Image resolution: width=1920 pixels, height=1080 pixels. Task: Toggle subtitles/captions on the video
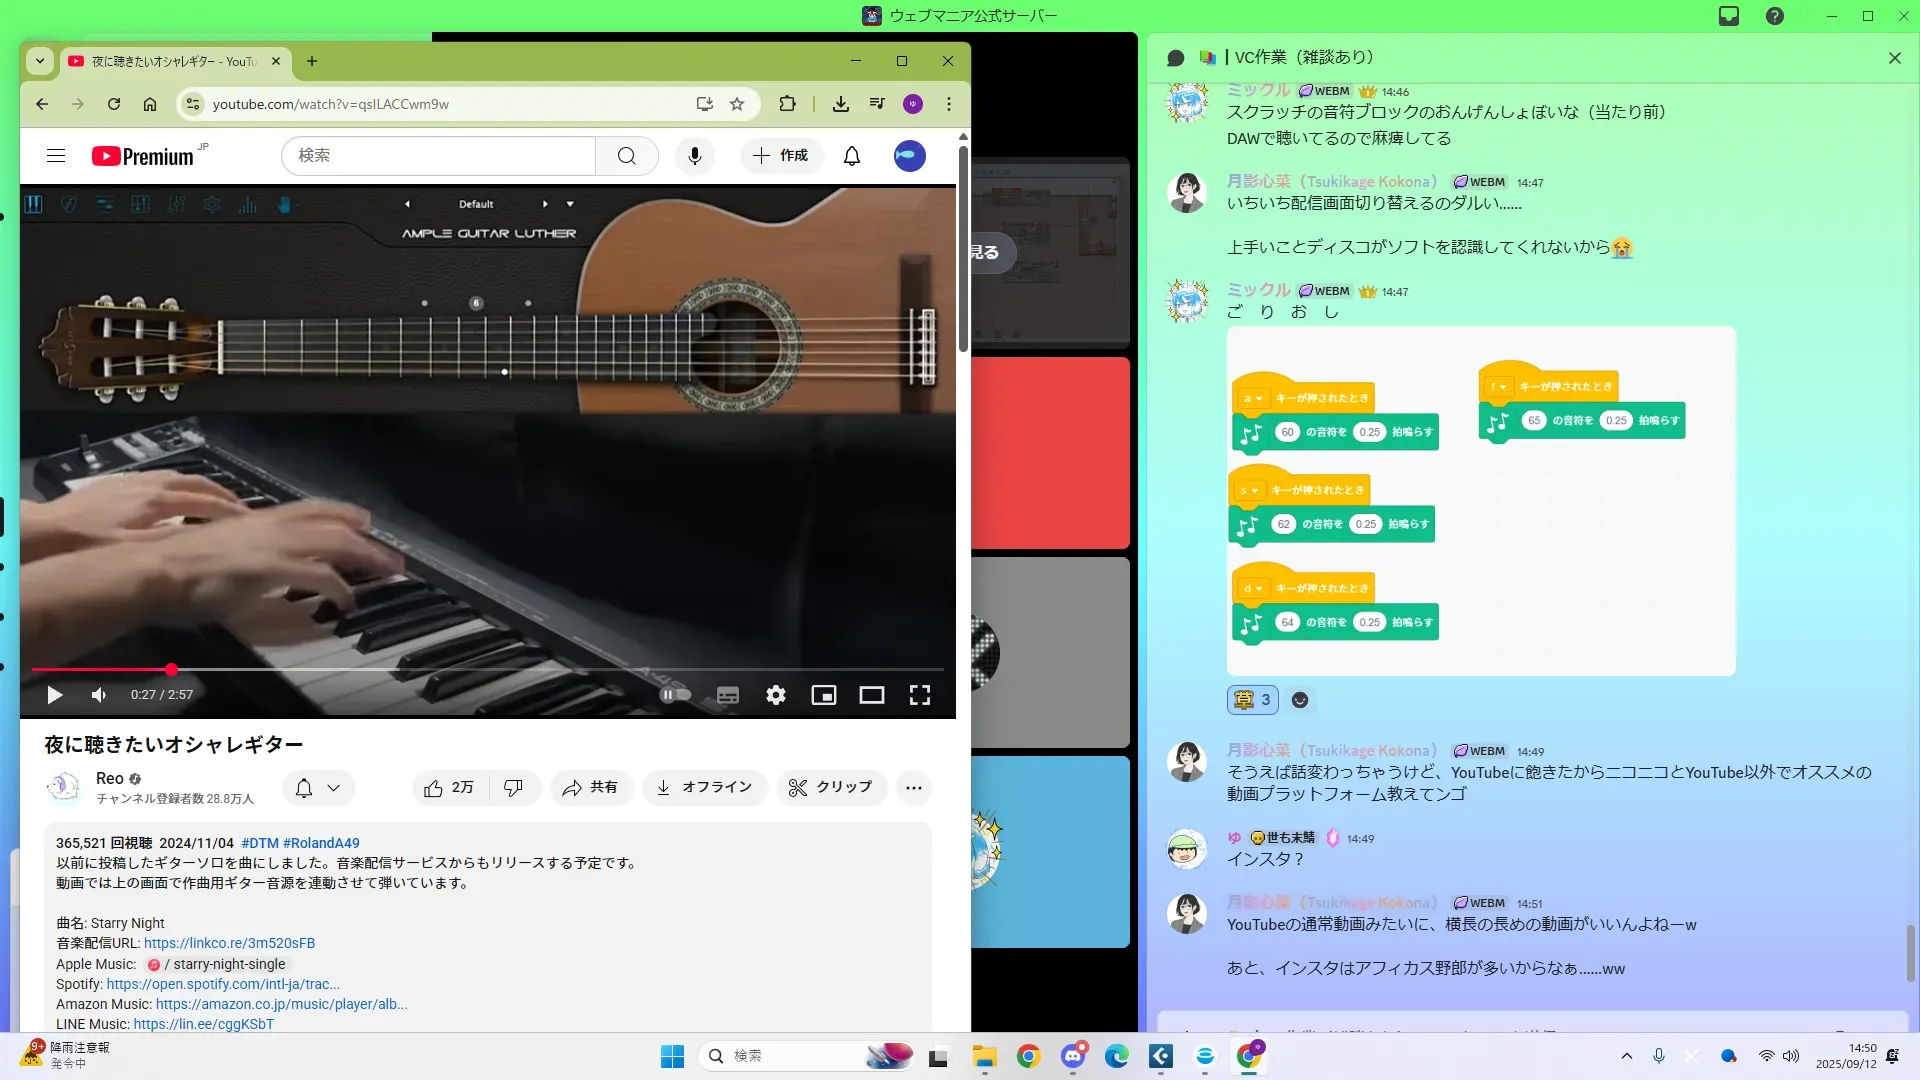coord(728,695)
